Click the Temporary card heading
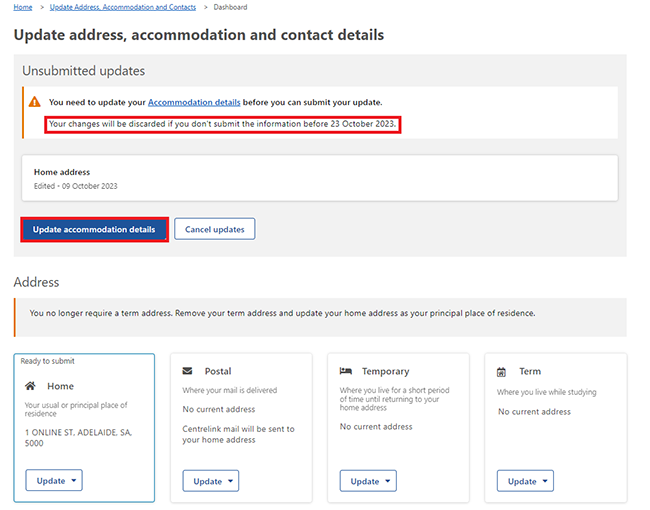 [x=385, y=371]
